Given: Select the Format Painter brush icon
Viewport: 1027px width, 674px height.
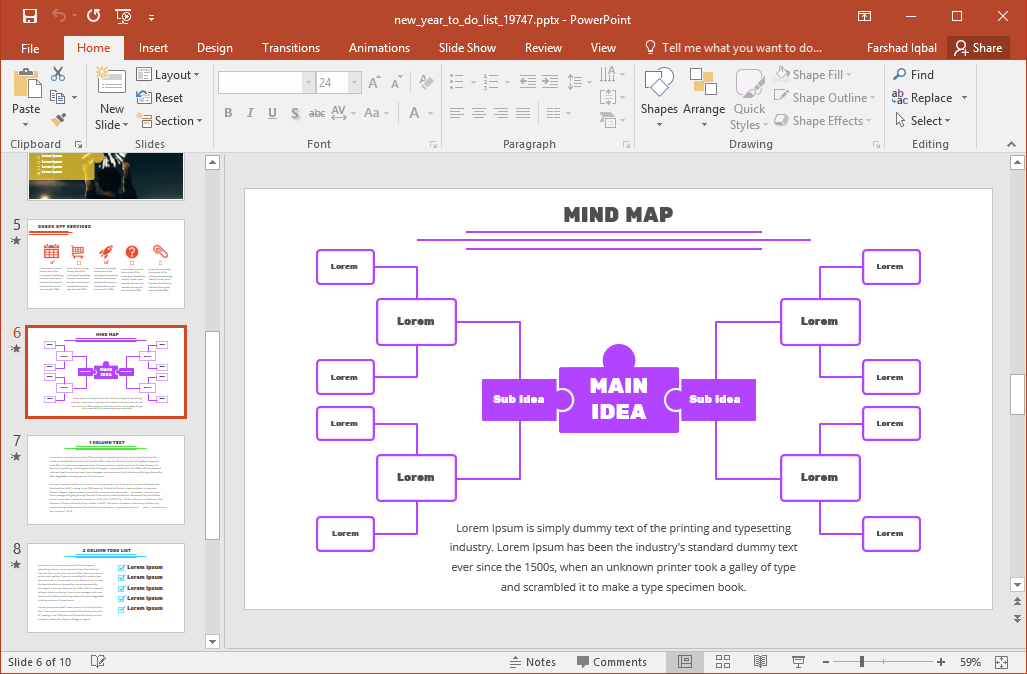Looking at the screenshot, I should coord(58,120).
